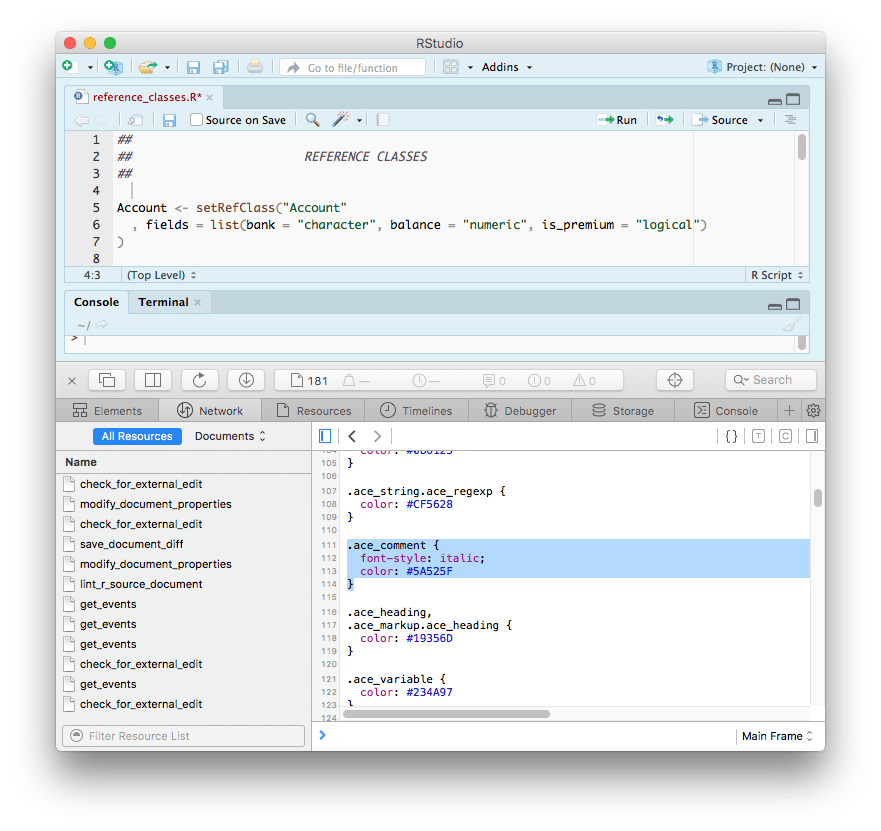Viewport: 881px width, 831px height.
Task: Open the Resources inspector tab
Action: pyautogui.click(x=314, y=411)
